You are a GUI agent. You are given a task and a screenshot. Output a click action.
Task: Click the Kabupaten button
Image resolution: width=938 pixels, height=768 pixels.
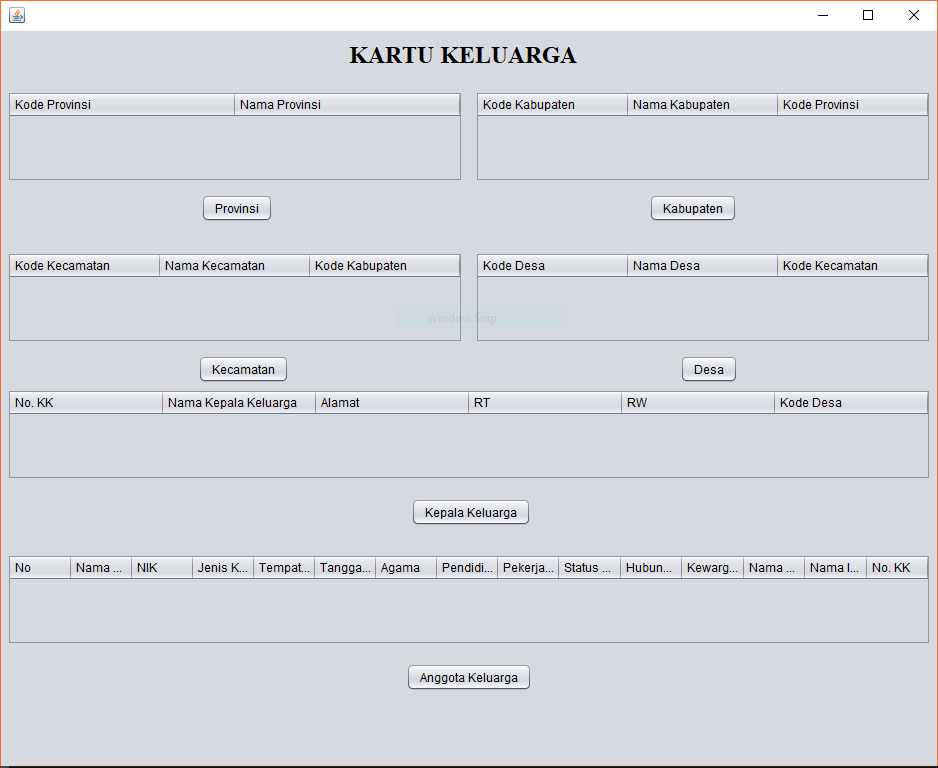tap(692, 208)
